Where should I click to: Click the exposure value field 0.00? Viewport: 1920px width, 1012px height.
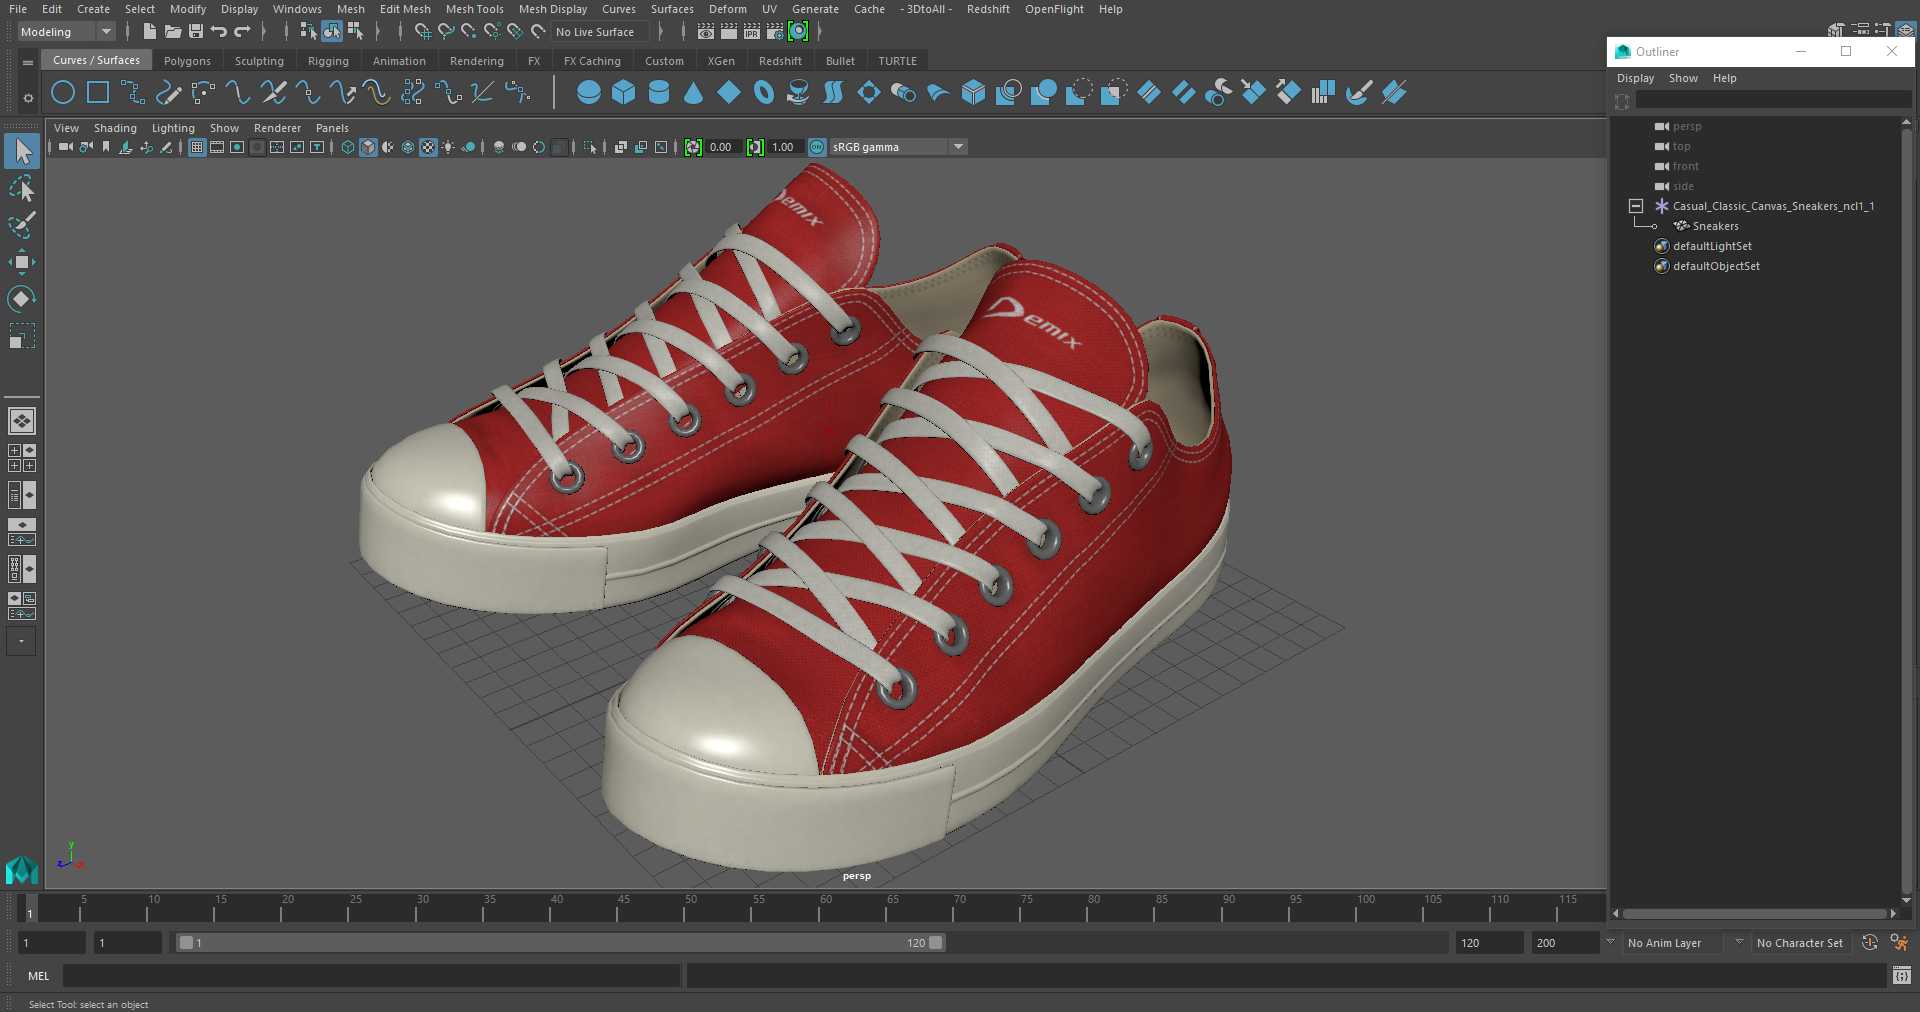point(722,147)
